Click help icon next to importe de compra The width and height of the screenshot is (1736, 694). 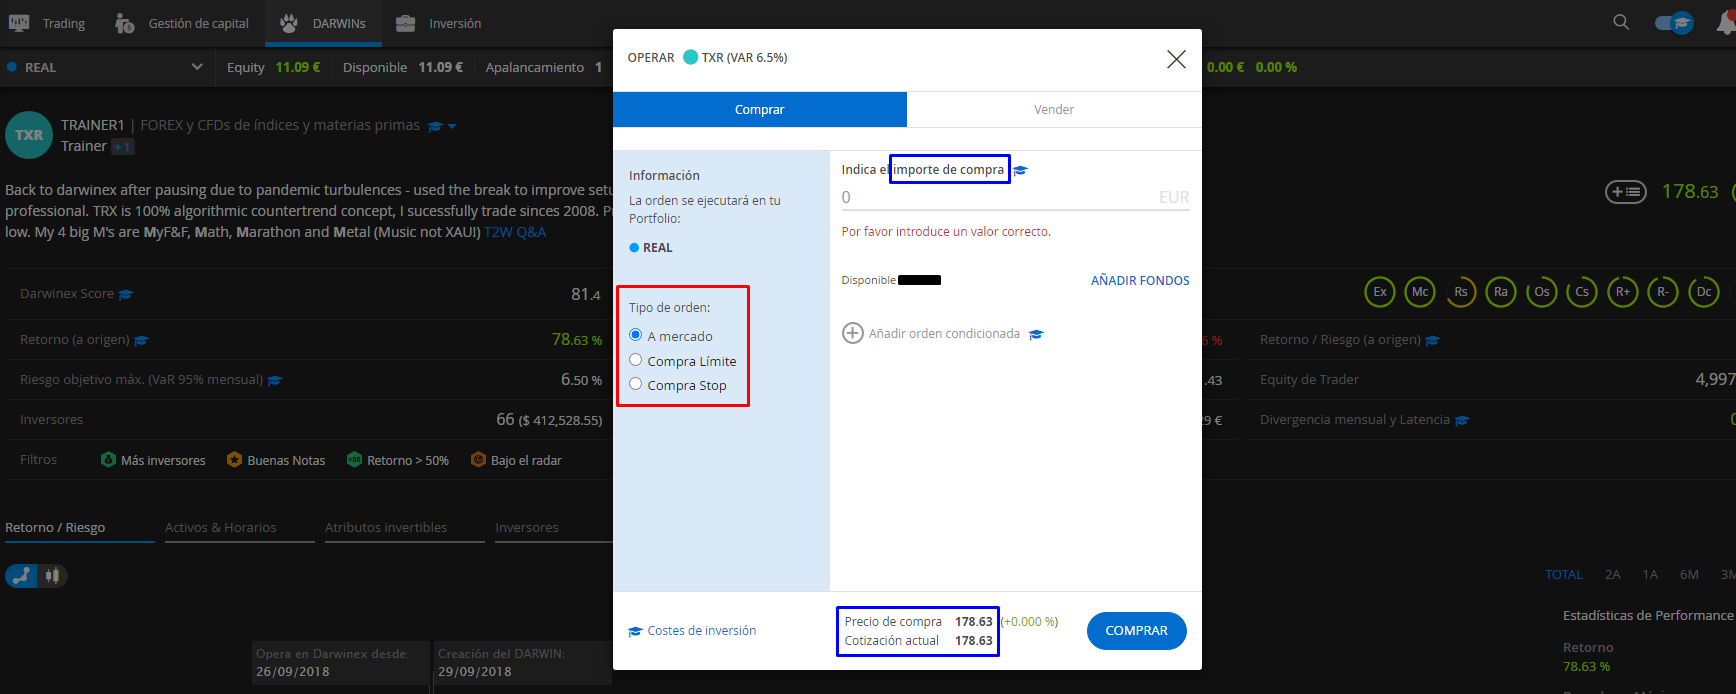tap(1021, 170)
